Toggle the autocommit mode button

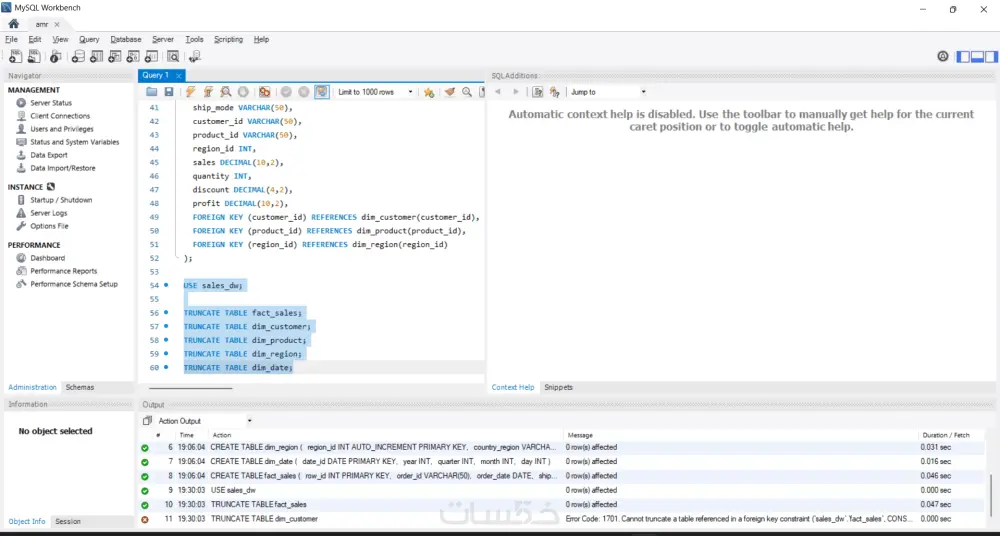click(x=322, y=92)
